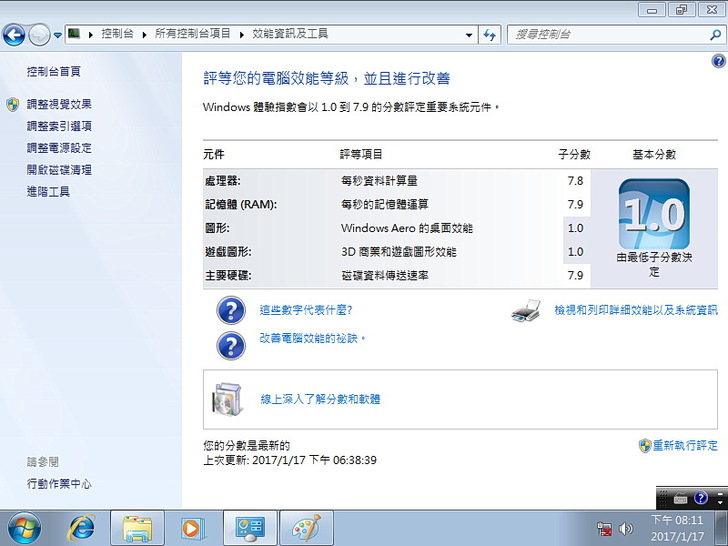Select the 處理器 row label

point(222,181)
